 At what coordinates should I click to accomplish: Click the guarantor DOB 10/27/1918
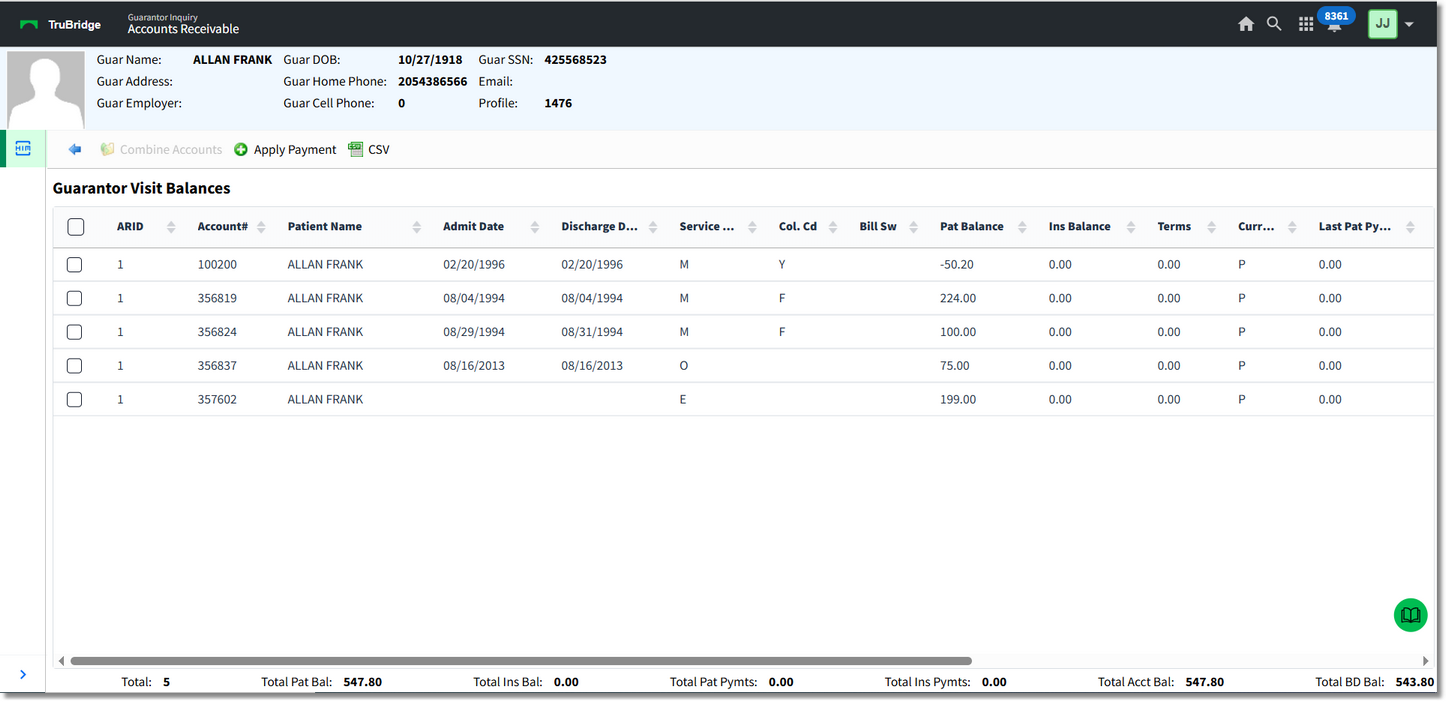click(x=430, y=60)
